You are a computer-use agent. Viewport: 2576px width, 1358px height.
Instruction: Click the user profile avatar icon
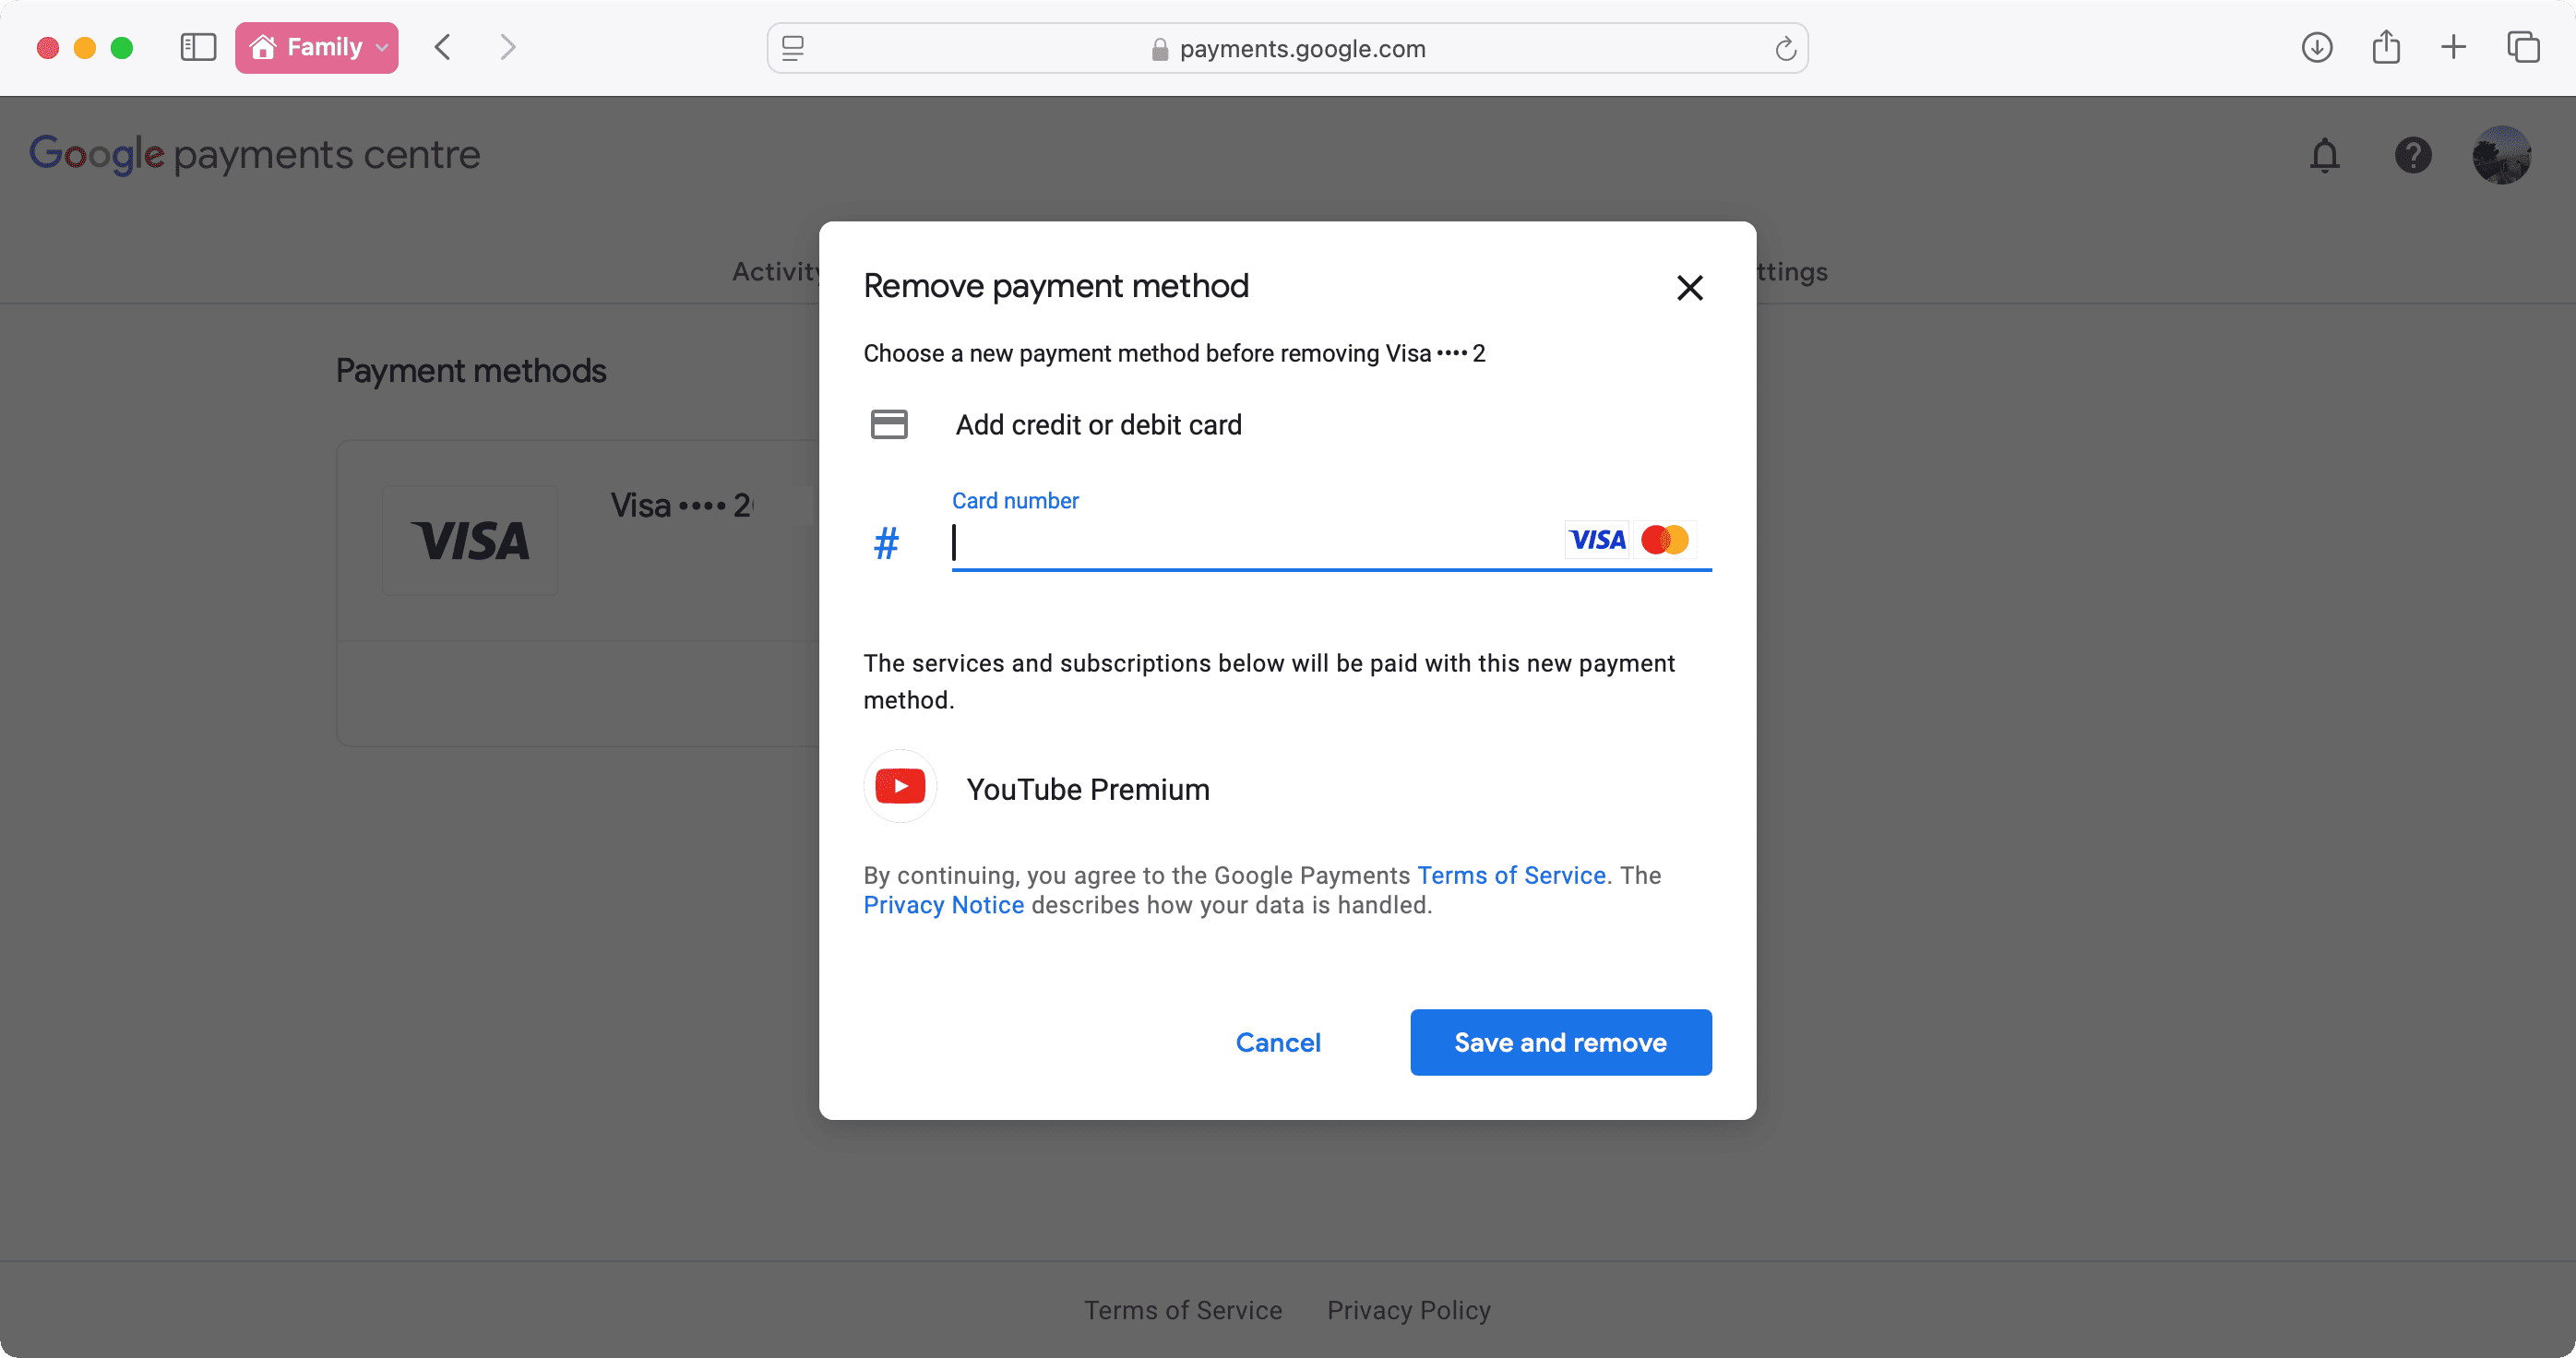(2503, 153)
